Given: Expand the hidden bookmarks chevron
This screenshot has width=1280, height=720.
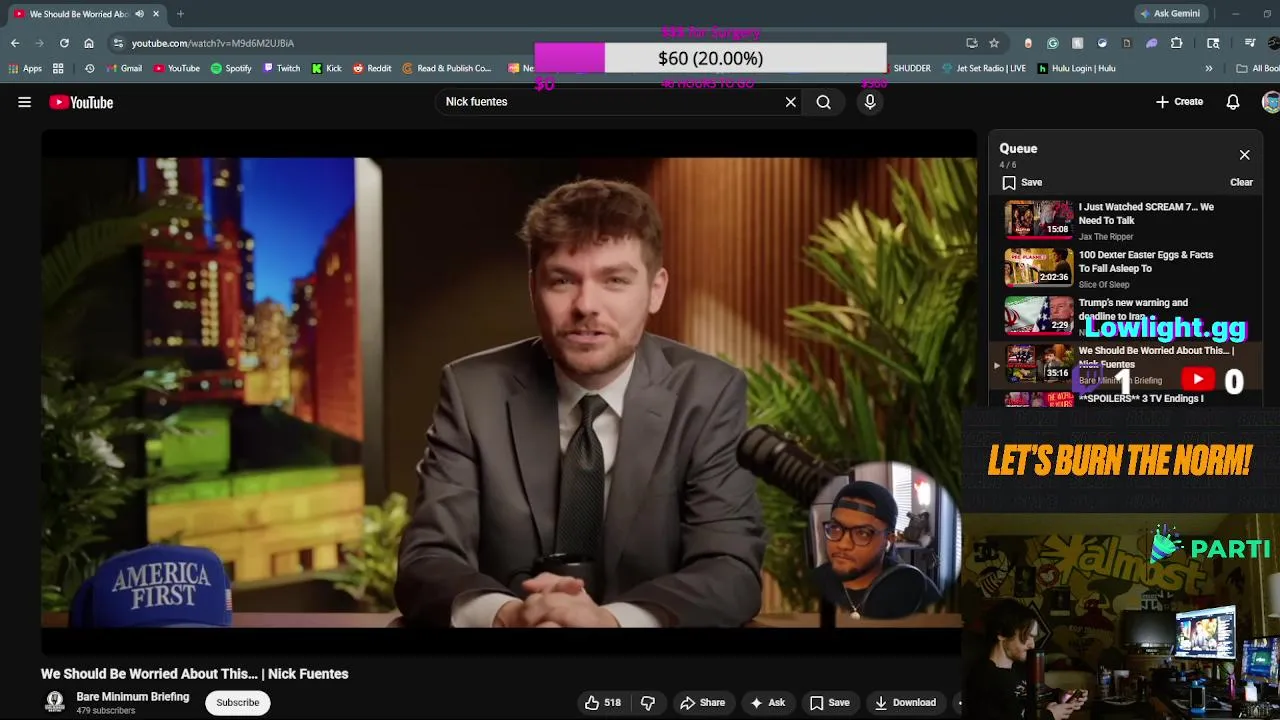Looking at the screenshot, I should (x=1208, y=69).
